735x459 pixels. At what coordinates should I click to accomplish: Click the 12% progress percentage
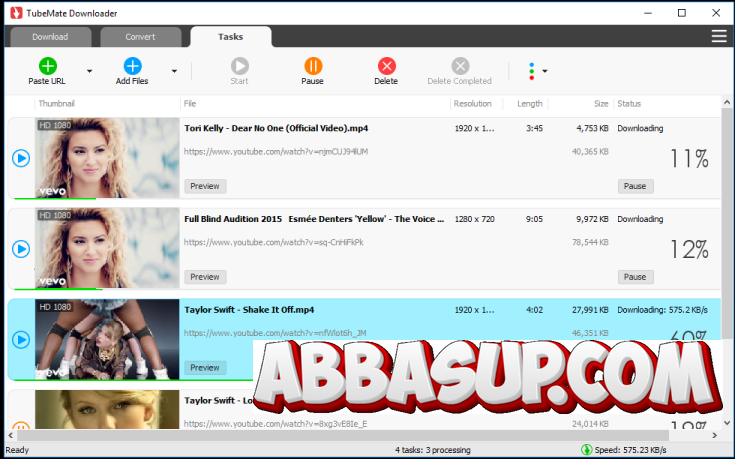[689, 249]
